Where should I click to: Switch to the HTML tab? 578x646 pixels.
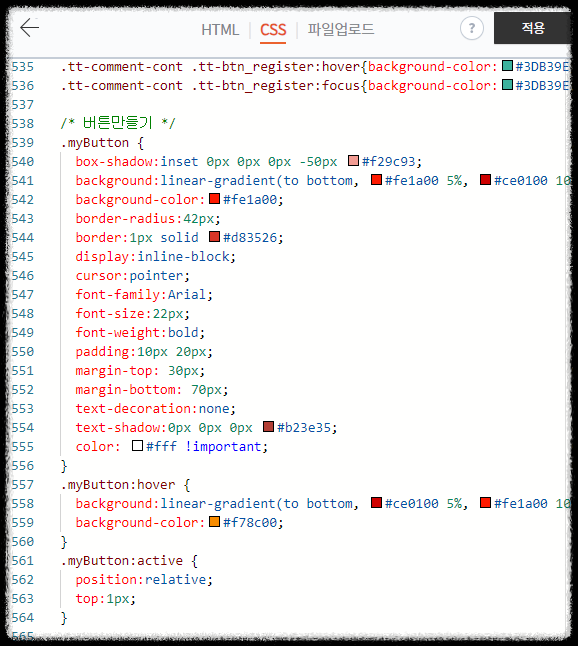coord(220,30)
